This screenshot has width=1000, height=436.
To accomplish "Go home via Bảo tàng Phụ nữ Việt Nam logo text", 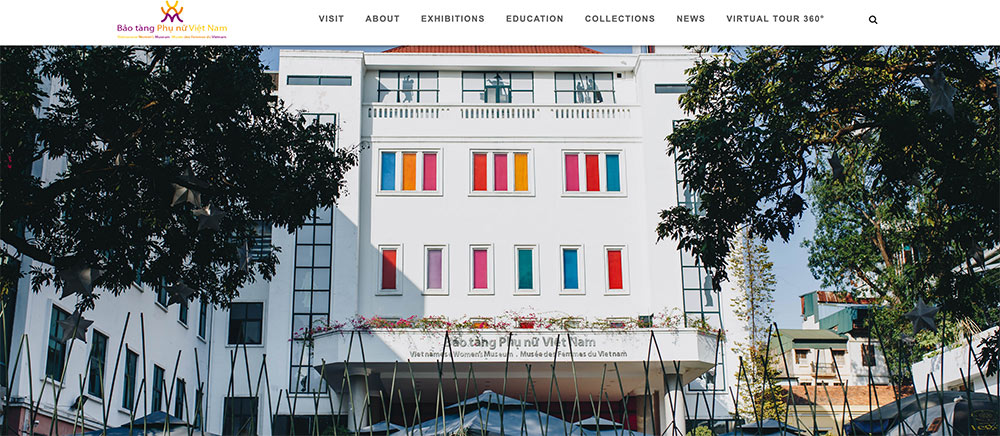I will pos(172,28).
